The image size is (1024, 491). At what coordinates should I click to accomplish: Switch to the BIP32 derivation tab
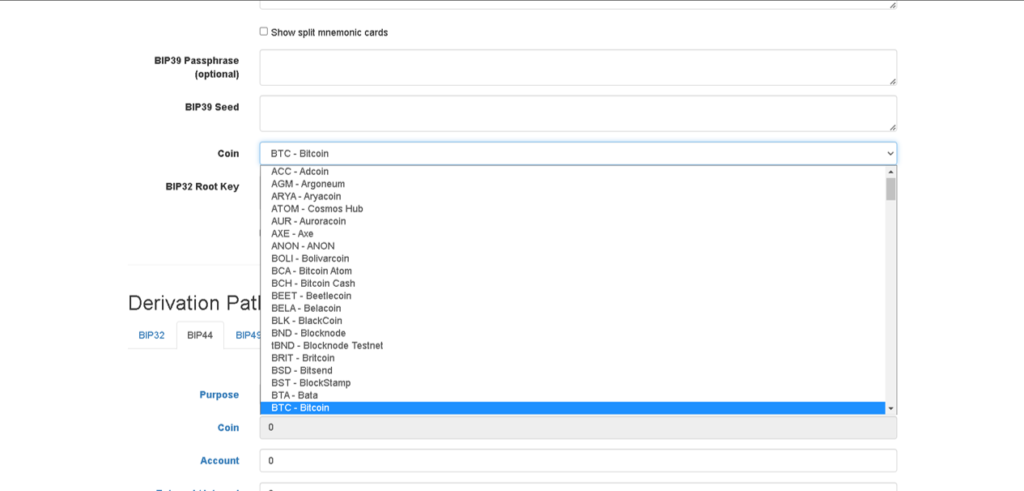tap(152, 335)
